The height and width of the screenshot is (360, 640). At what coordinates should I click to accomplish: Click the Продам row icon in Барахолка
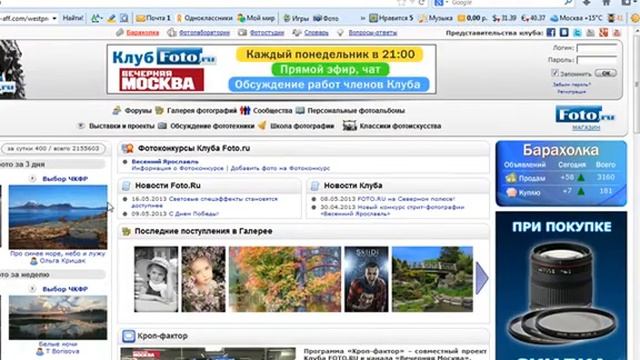tap(511, 178)
